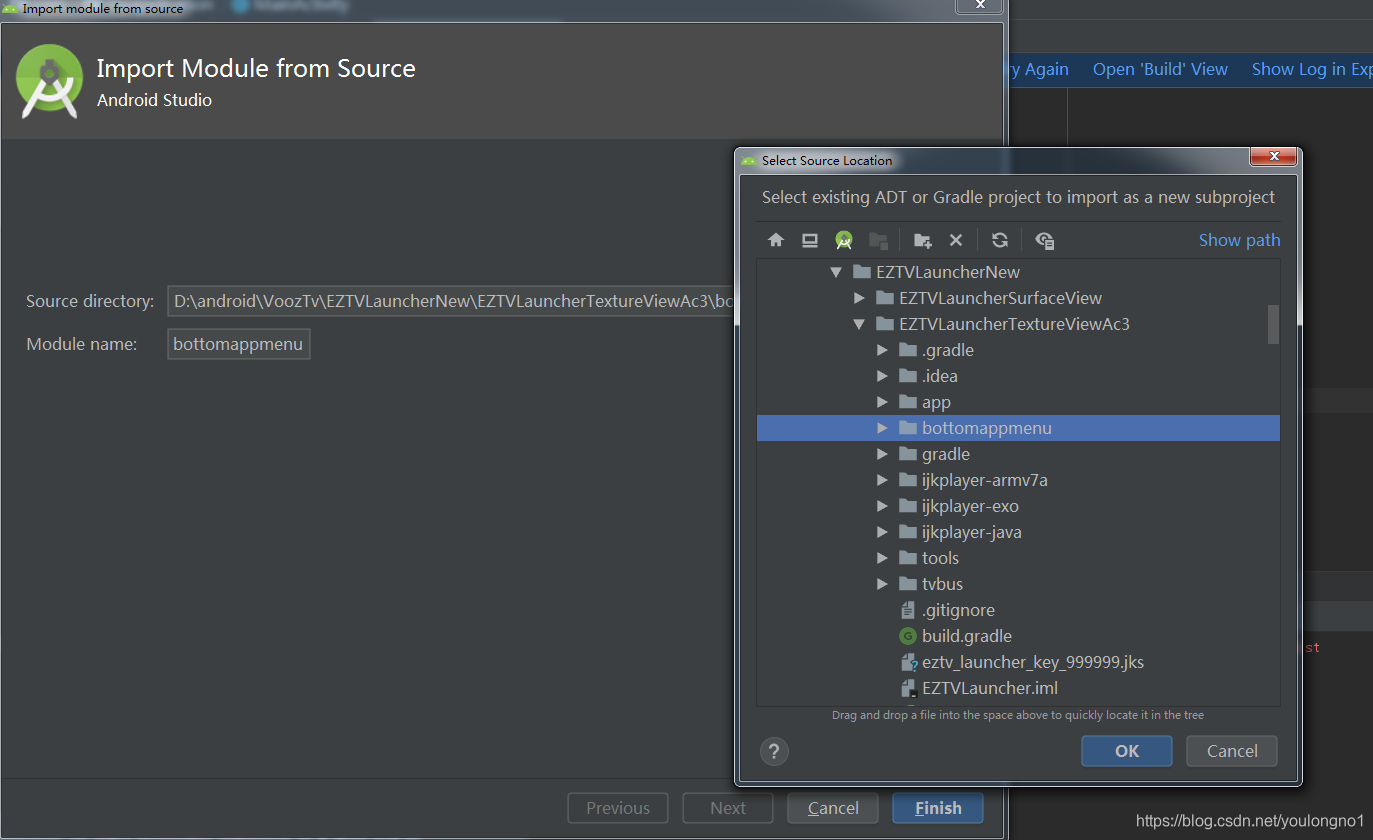The height and width of the screenshot is (840, 1373).
Task: Select the .idea folder name
Action: [940, 376]
